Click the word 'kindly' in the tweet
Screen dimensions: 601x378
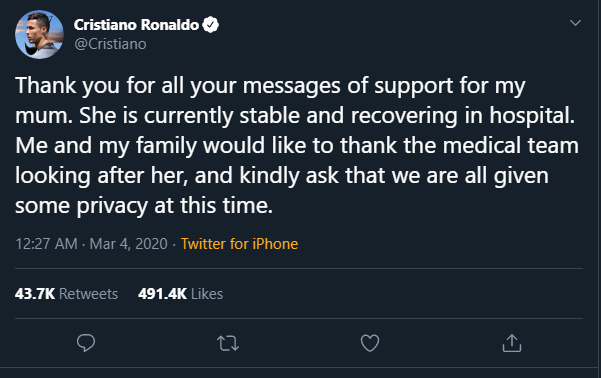point(269,176)
